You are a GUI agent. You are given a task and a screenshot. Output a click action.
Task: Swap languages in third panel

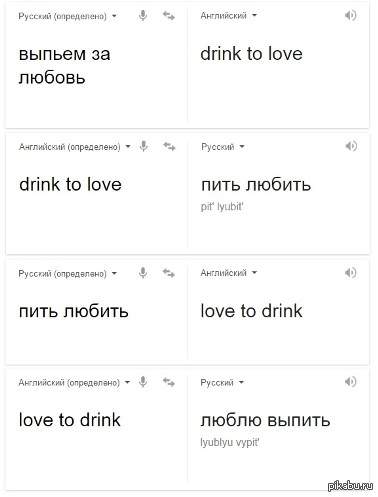(x=169, y=273)
